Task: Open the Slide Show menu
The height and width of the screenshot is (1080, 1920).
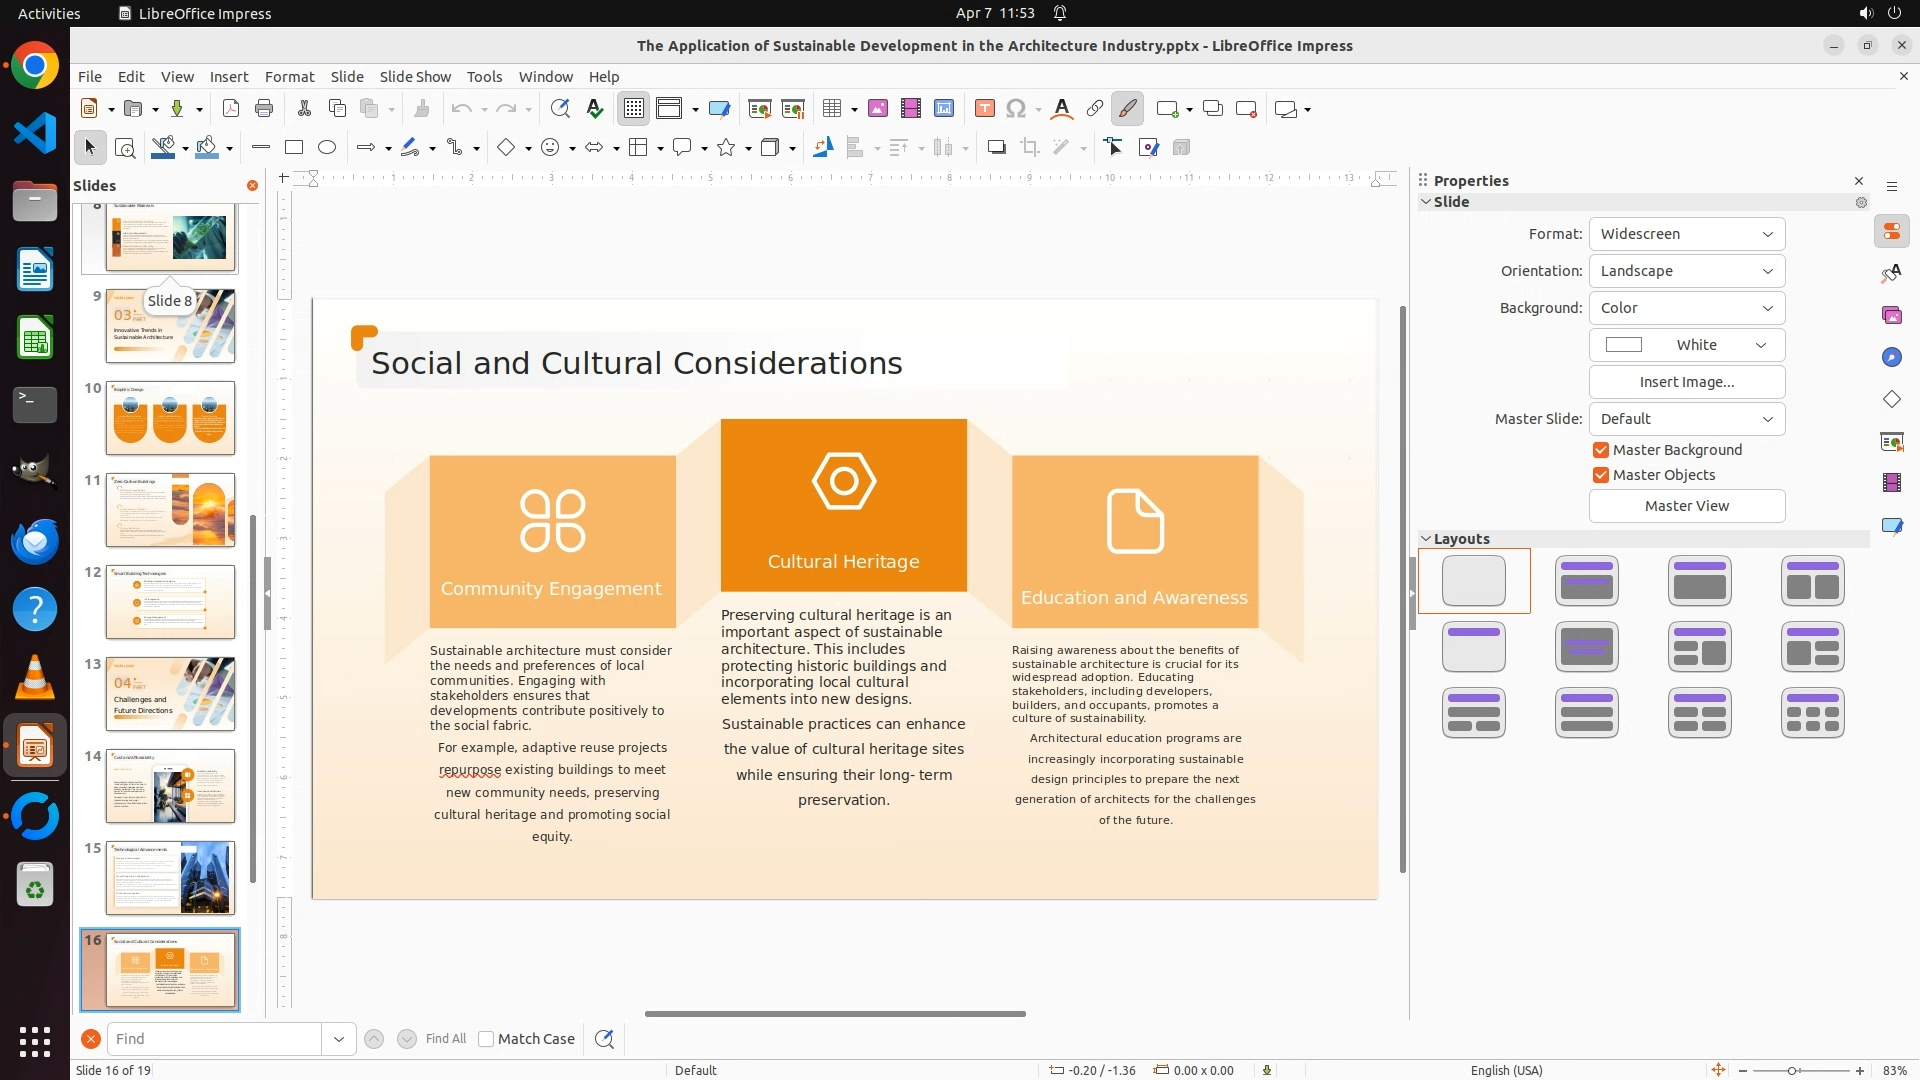Action: click(x=415, y=77)
